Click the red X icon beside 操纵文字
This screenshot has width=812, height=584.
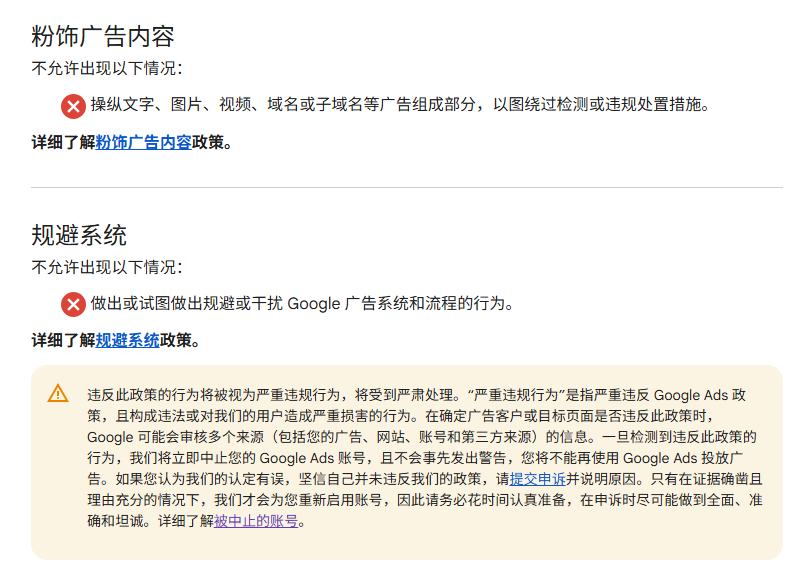coord(74,107)
